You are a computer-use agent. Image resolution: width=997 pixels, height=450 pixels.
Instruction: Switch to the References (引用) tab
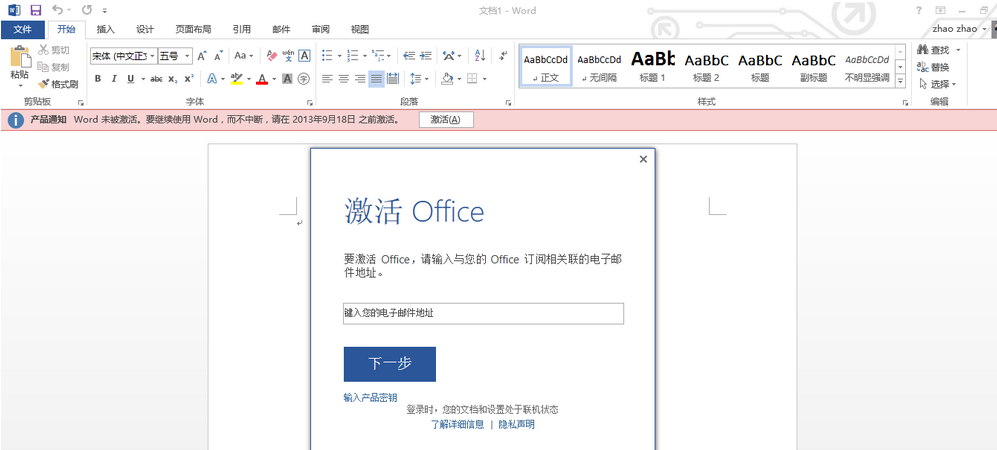(242, 29)
